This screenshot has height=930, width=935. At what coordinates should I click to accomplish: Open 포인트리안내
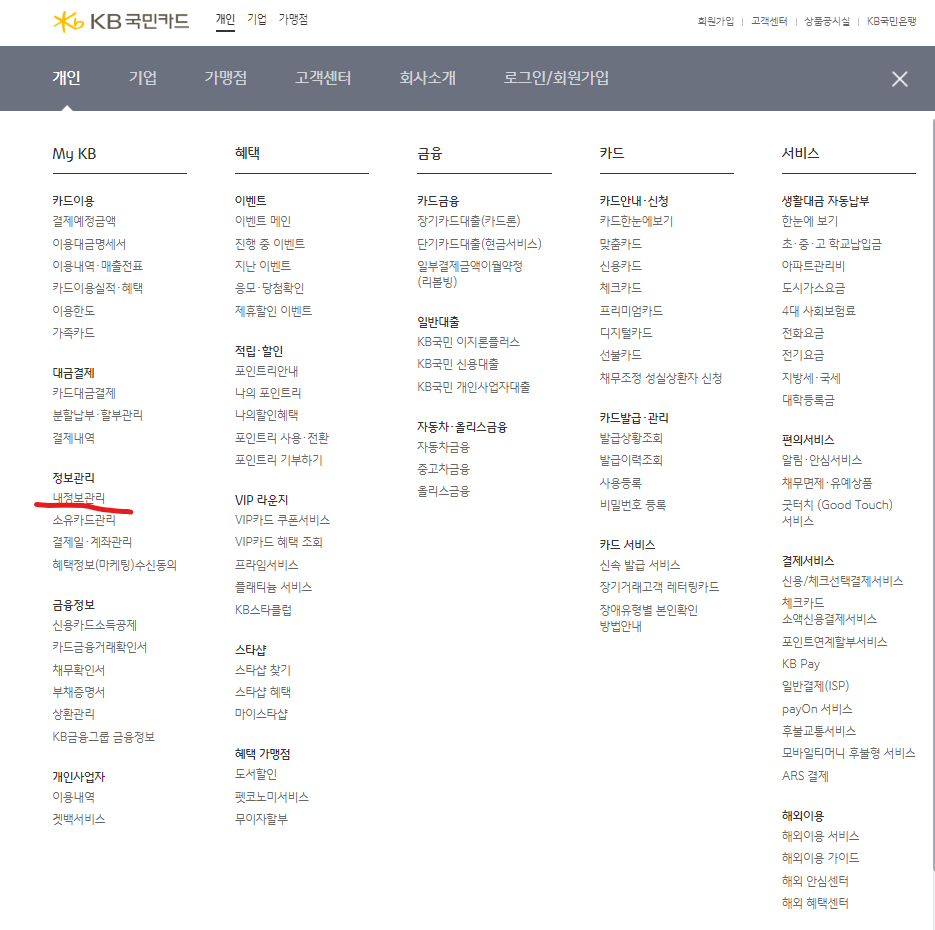tap(266, 371)
